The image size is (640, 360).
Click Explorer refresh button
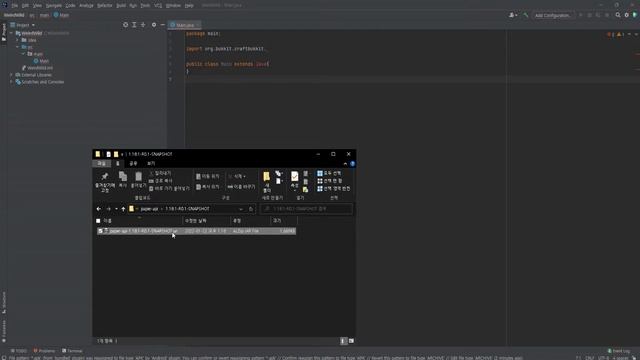[251, 209]
